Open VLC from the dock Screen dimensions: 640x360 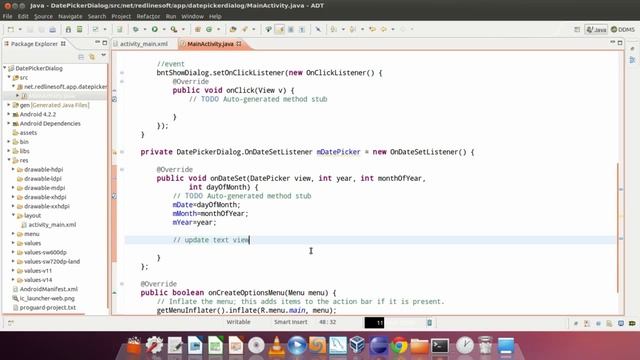pos(276,345)
